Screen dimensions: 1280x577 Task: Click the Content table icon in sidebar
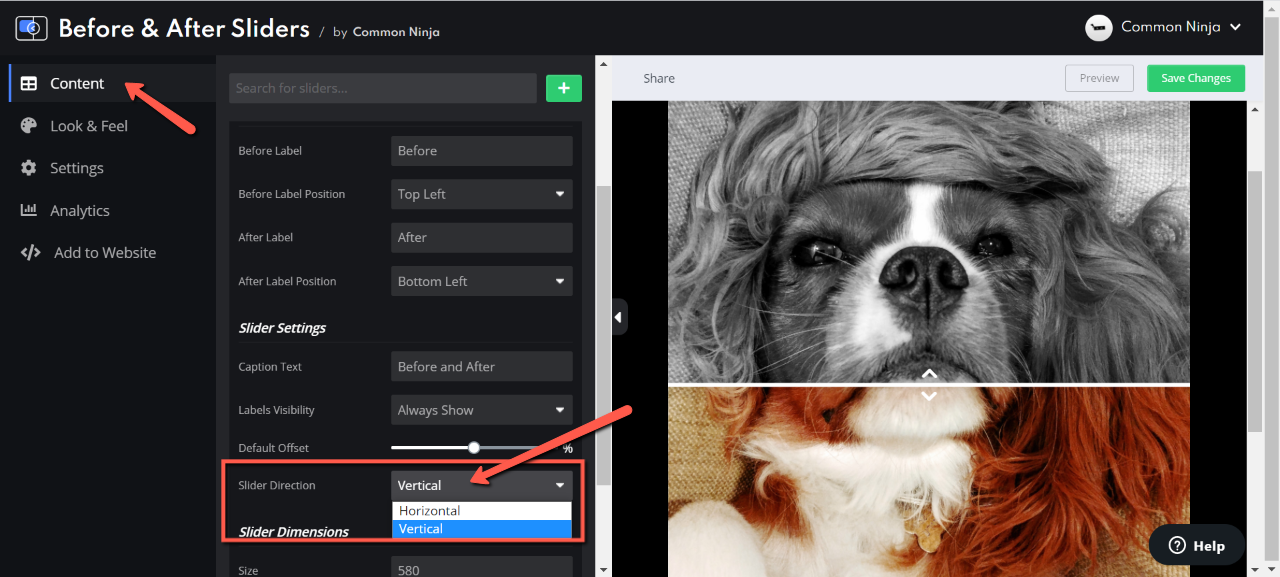pos(29,84)
